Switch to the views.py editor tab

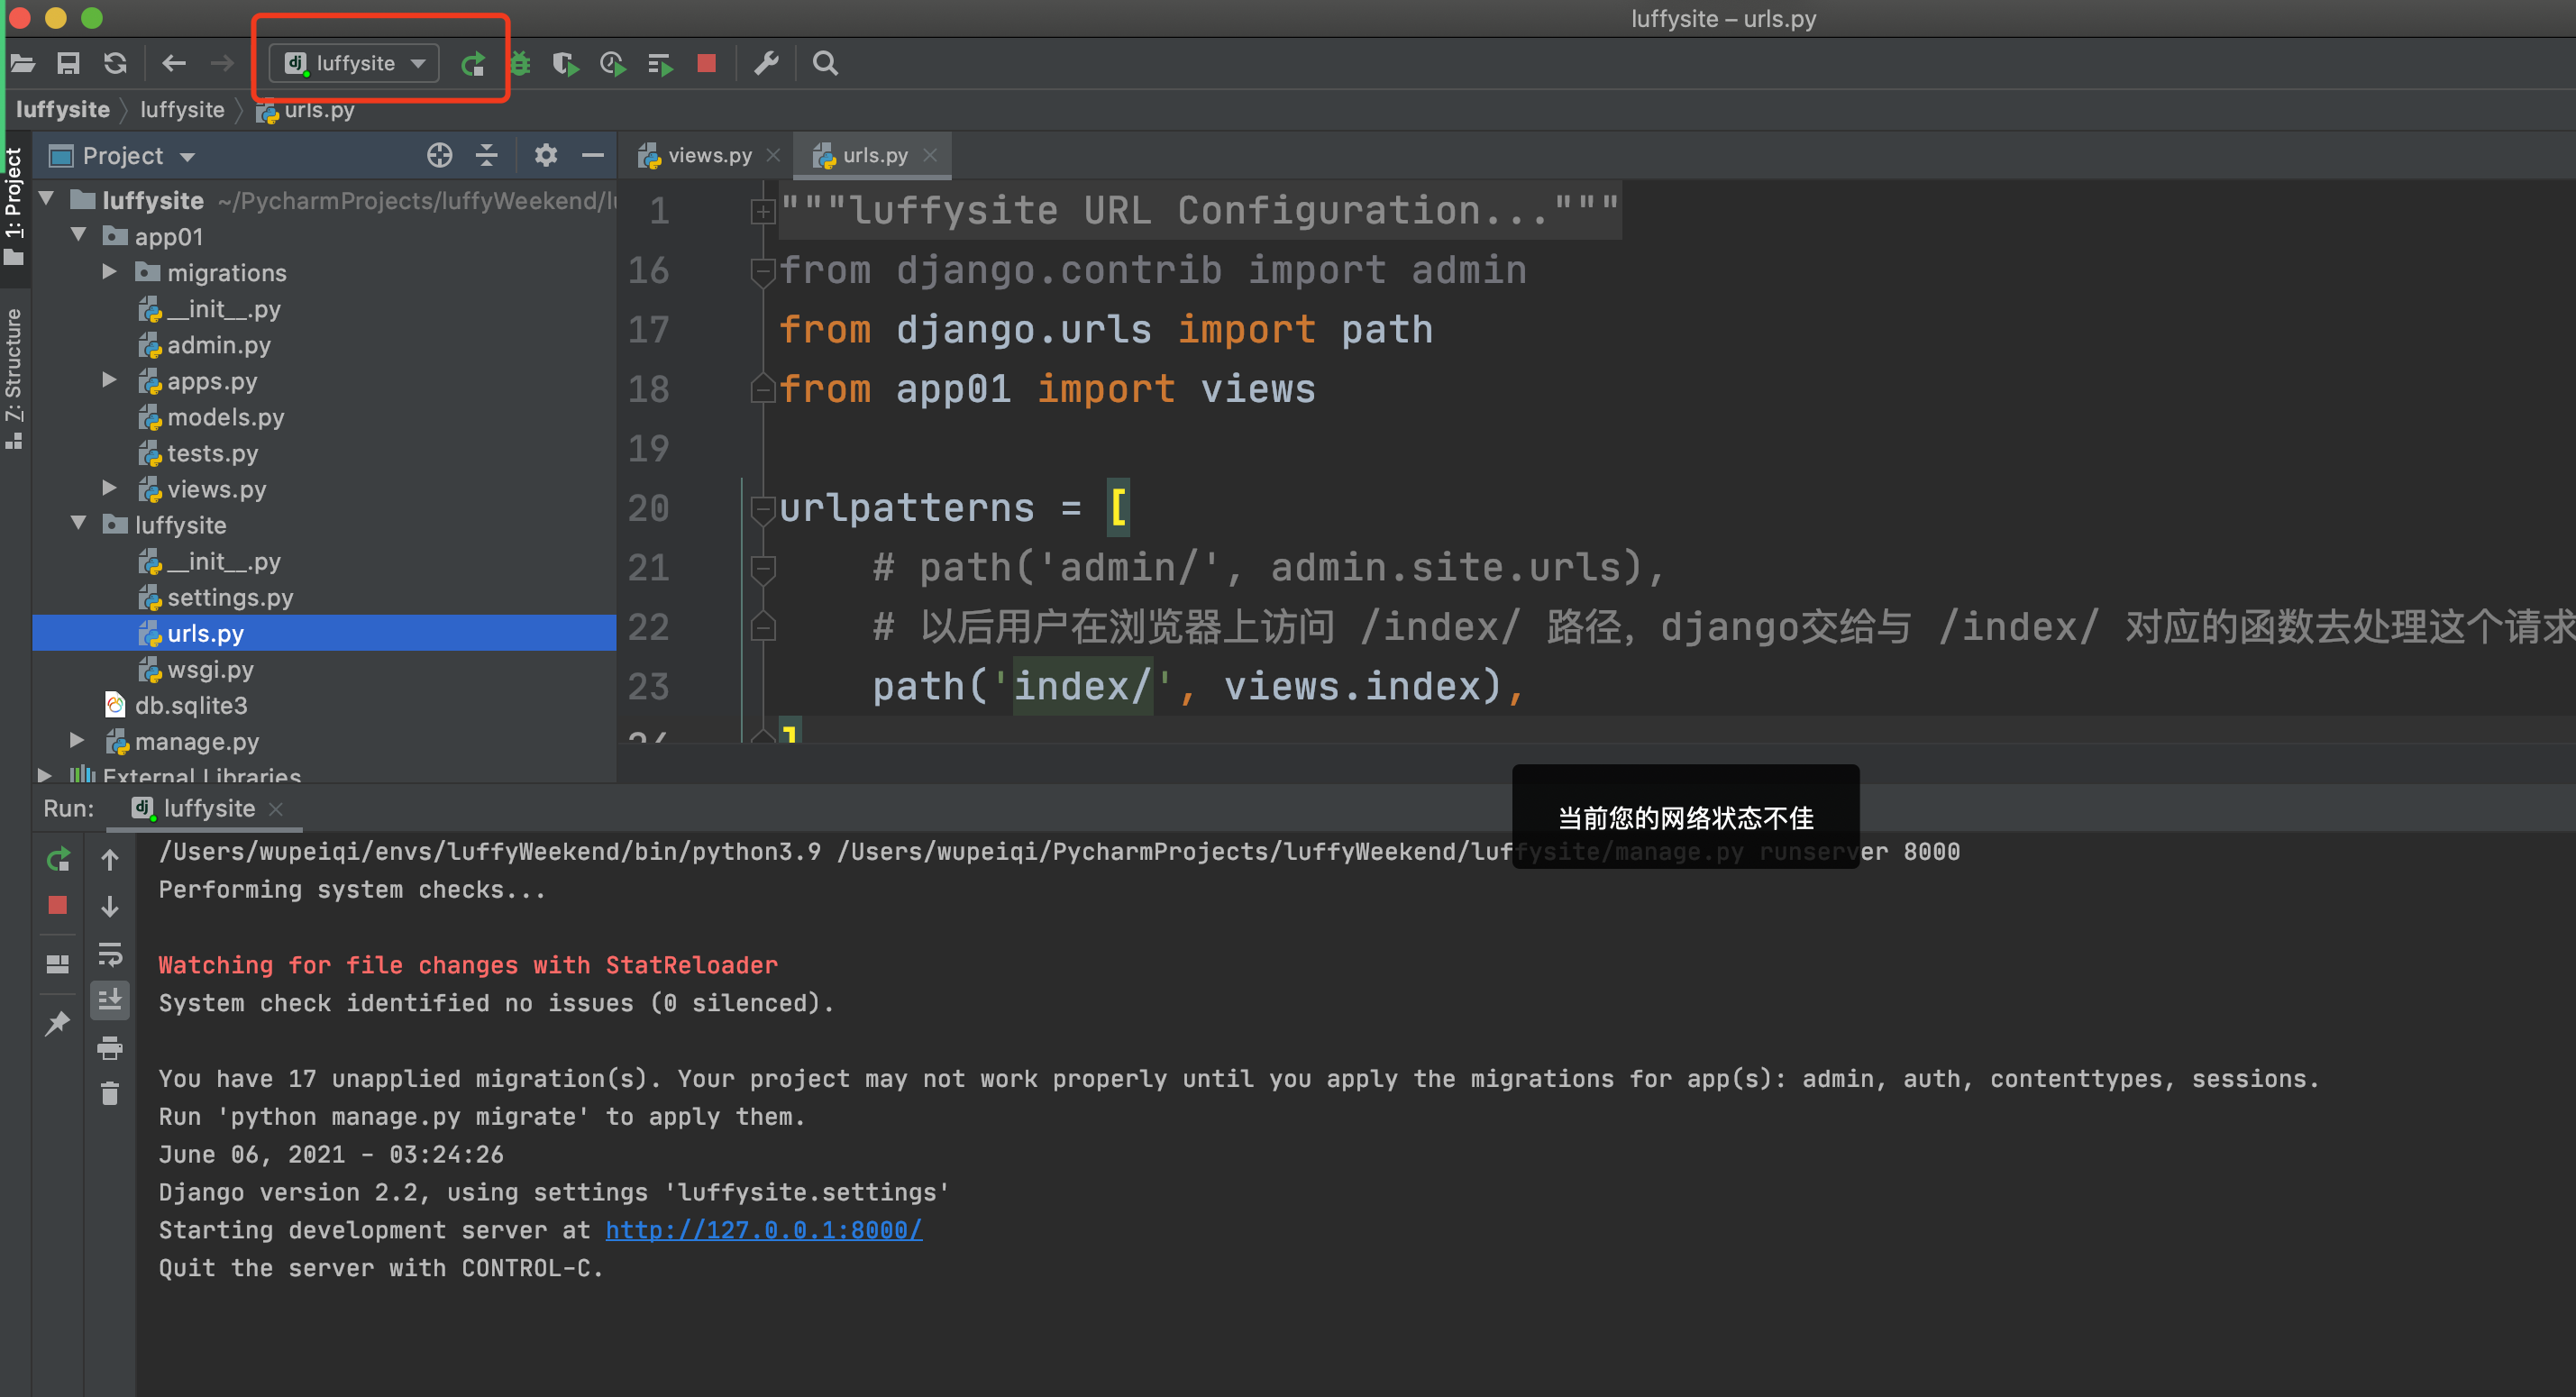[709, 155]
